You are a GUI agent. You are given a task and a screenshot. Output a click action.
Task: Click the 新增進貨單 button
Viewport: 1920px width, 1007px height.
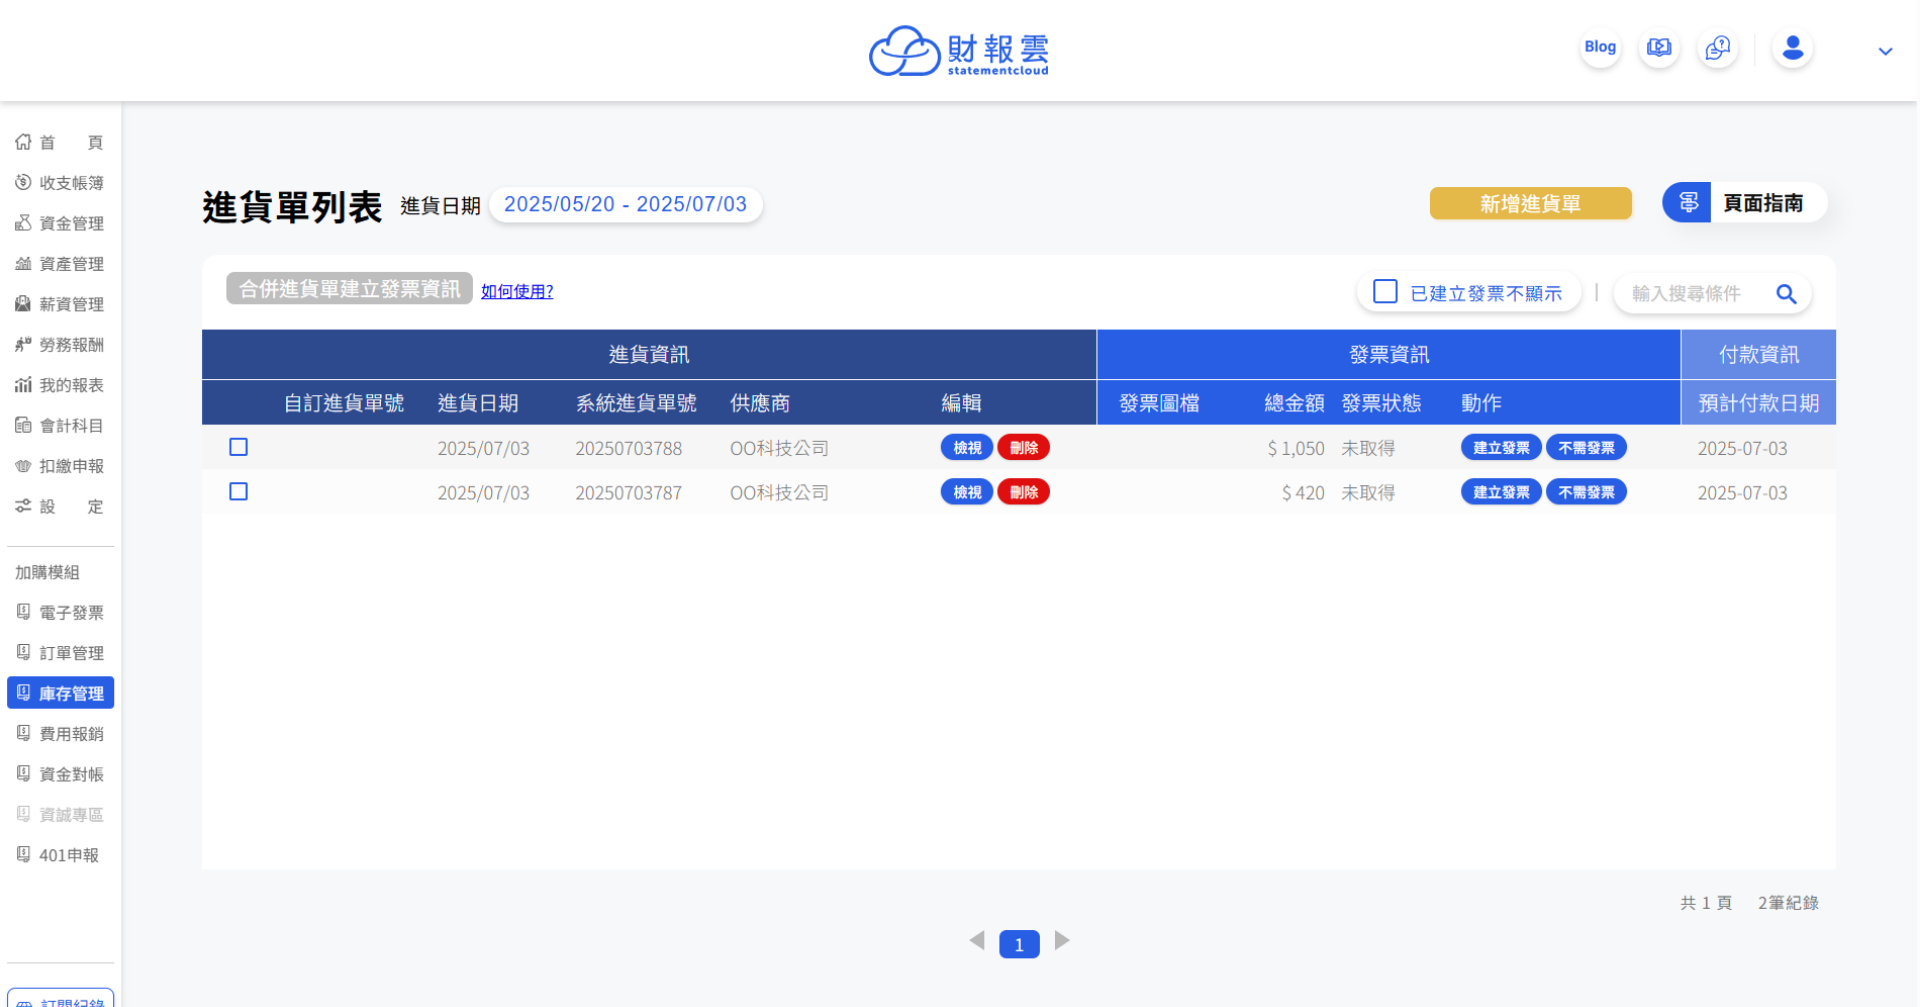[1530, 204]
